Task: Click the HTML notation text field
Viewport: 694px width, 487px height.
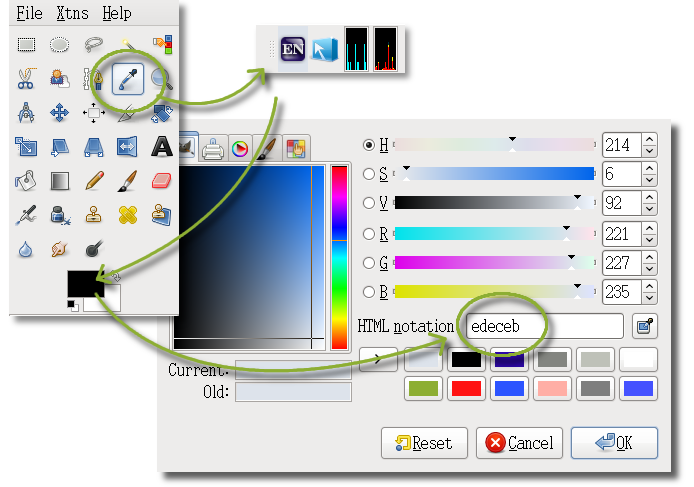Action: pyautogui.click(x=544, y=326)
